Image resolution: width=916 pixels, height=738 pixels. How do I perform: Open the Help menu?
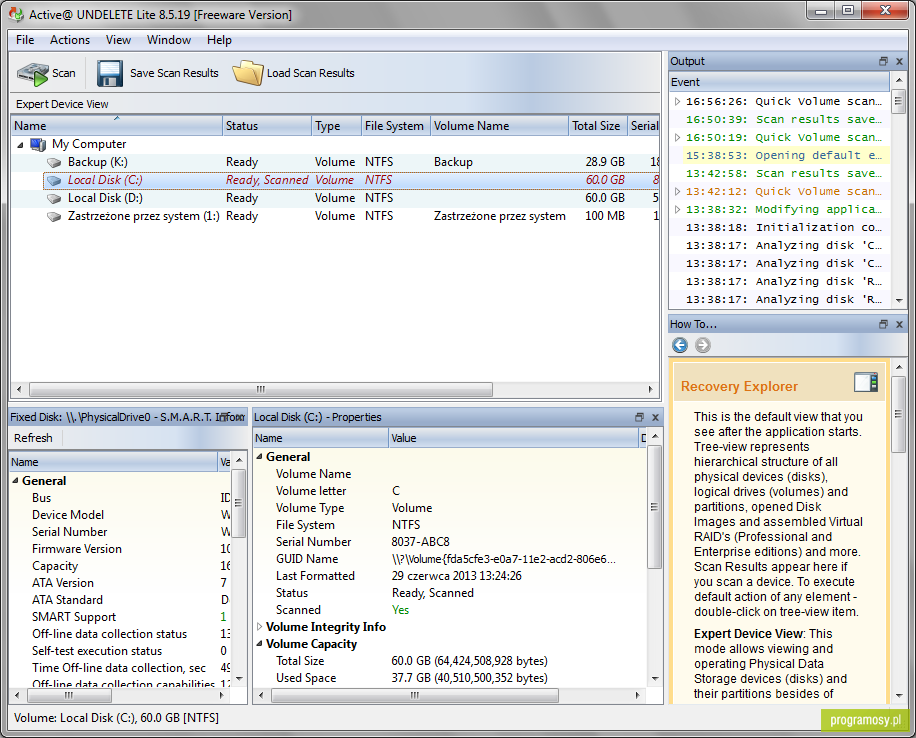click(220, 40)
